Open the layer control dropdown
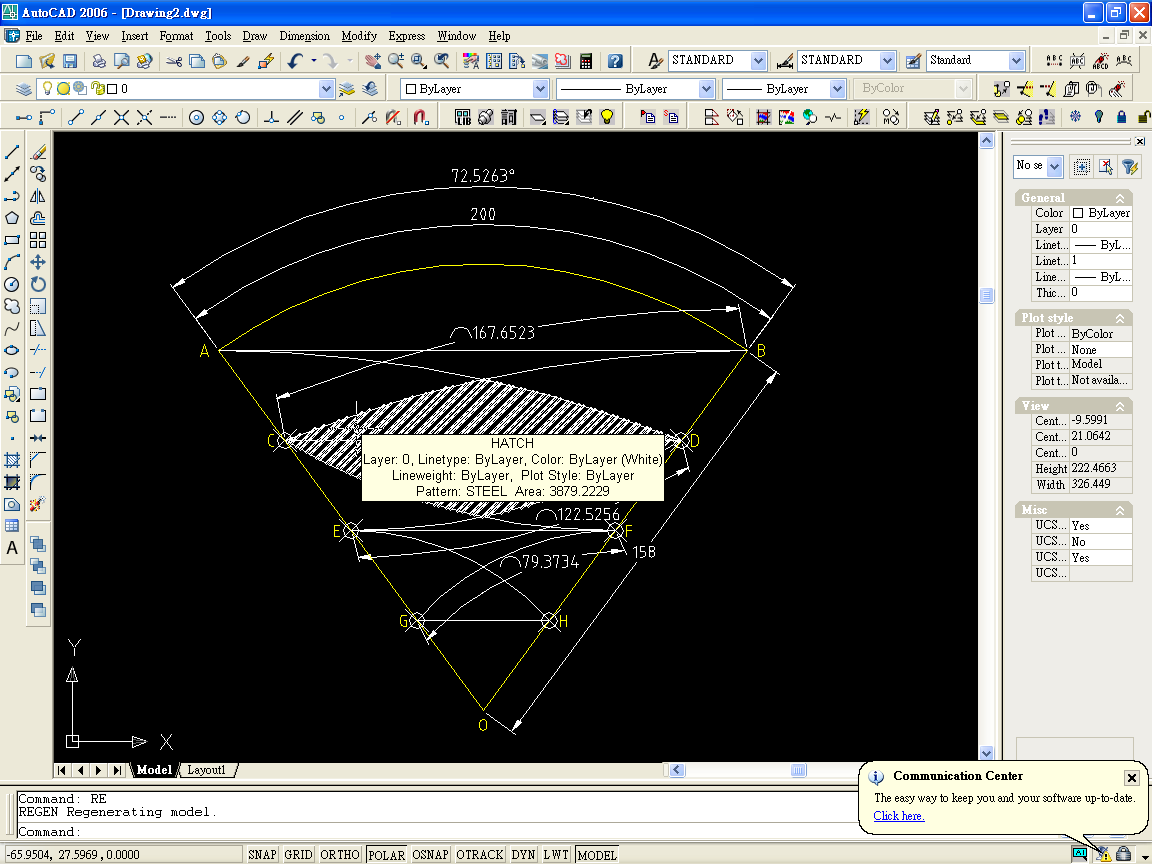 point(327,89)
